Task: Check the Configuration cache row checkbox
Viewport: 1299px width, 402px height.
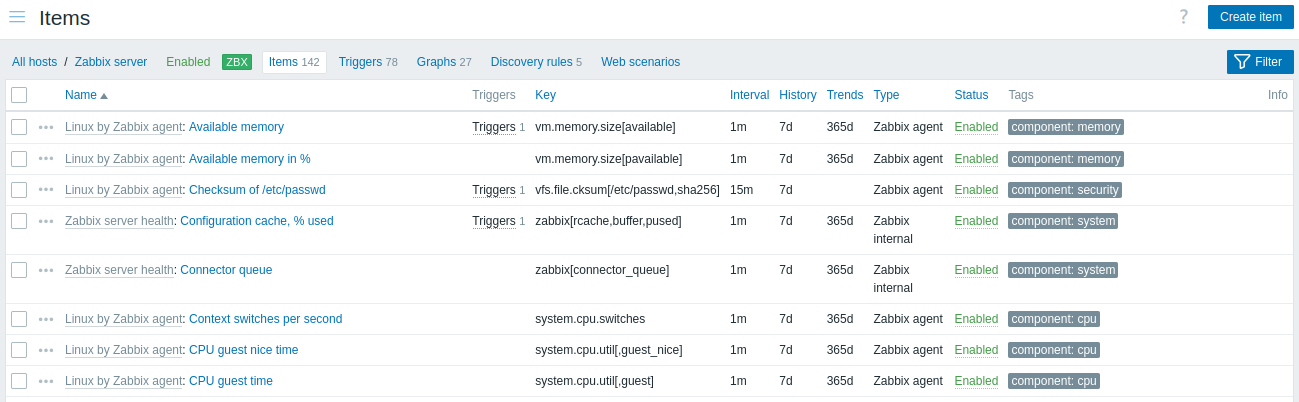Action: coord(19,221)
